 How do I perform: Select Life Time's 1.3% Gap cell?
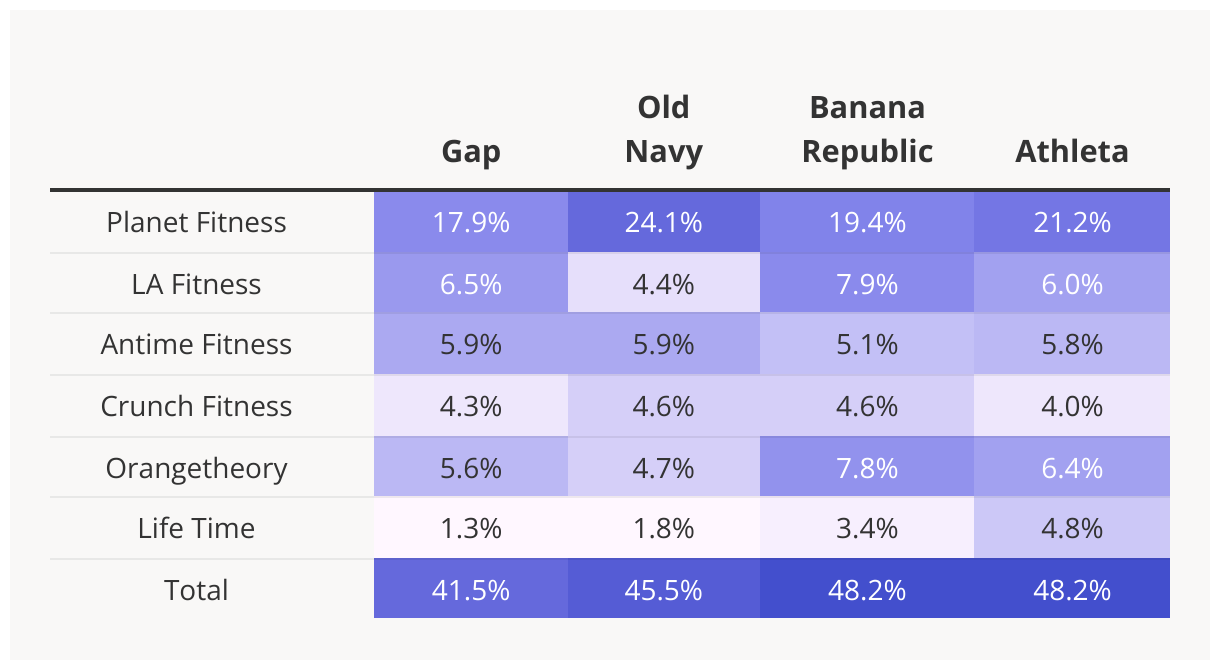click(471, 528)
